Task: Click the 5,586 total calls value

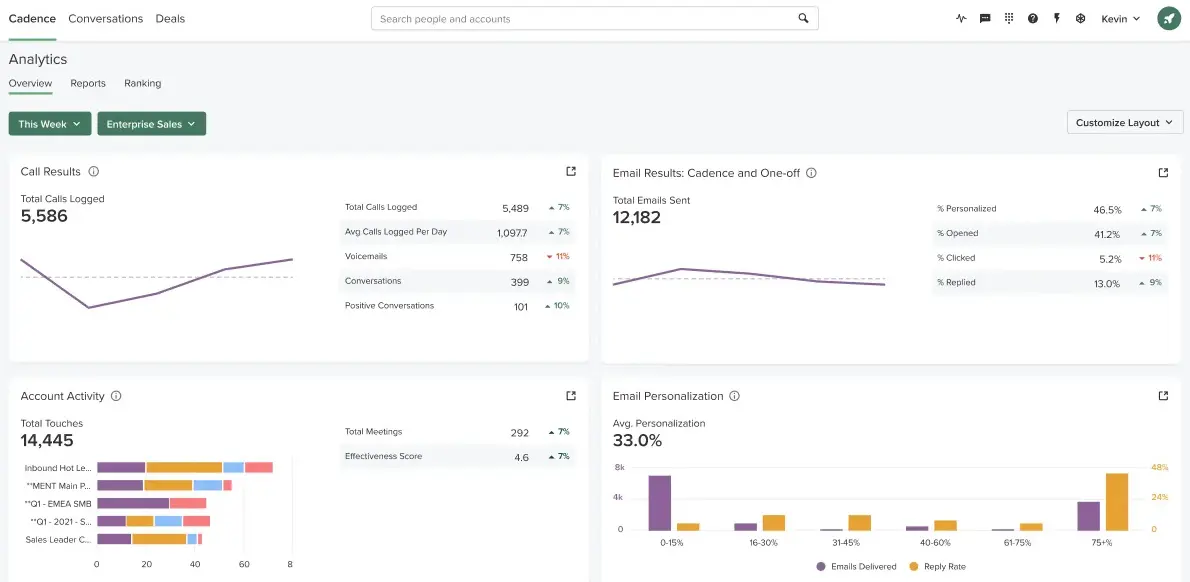Action: [44, 216]
